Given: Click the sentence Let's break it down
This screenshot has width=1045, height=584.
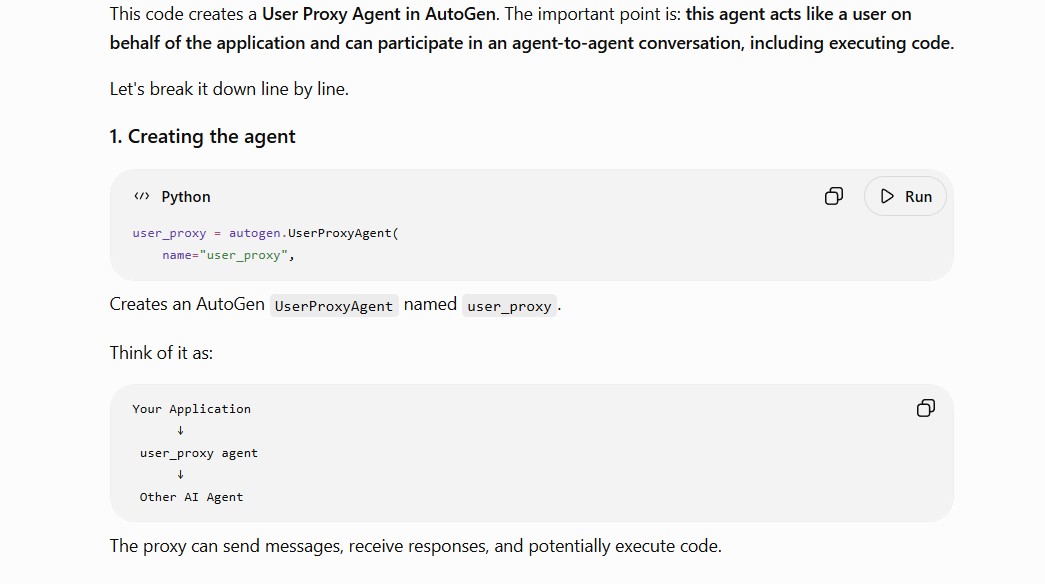Looking at the screenshot, I should coord(229,89).
